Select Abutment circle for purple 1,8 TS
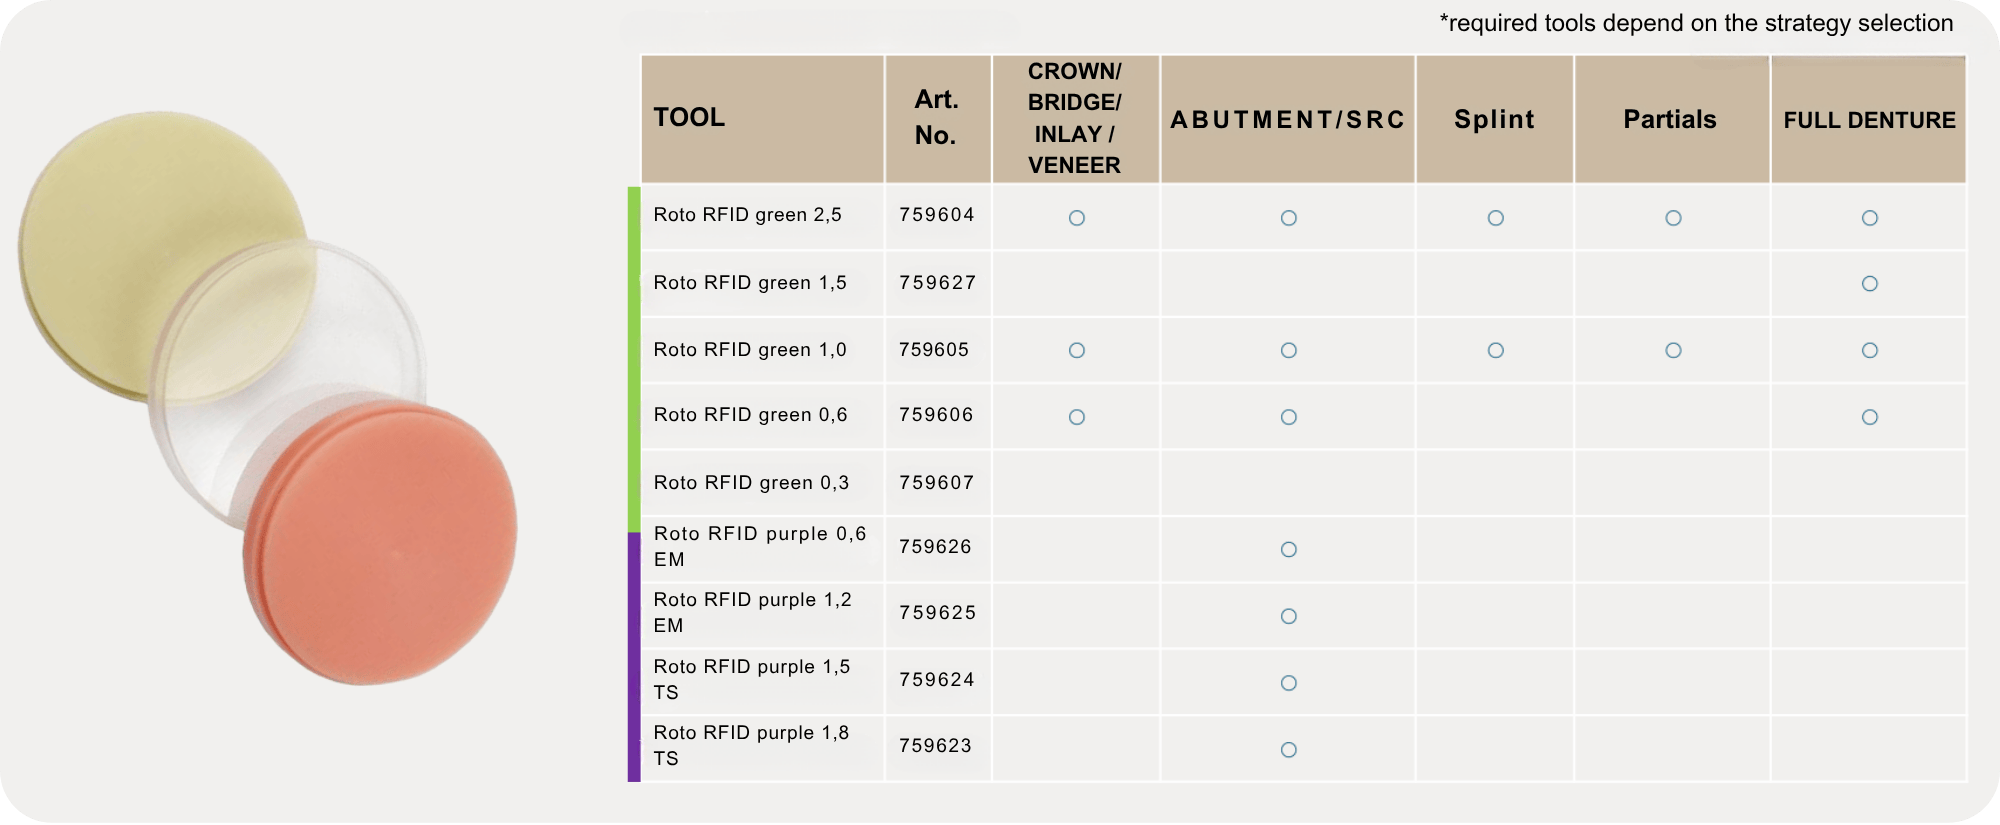The image size is (2000, 825). (1288, 750)
